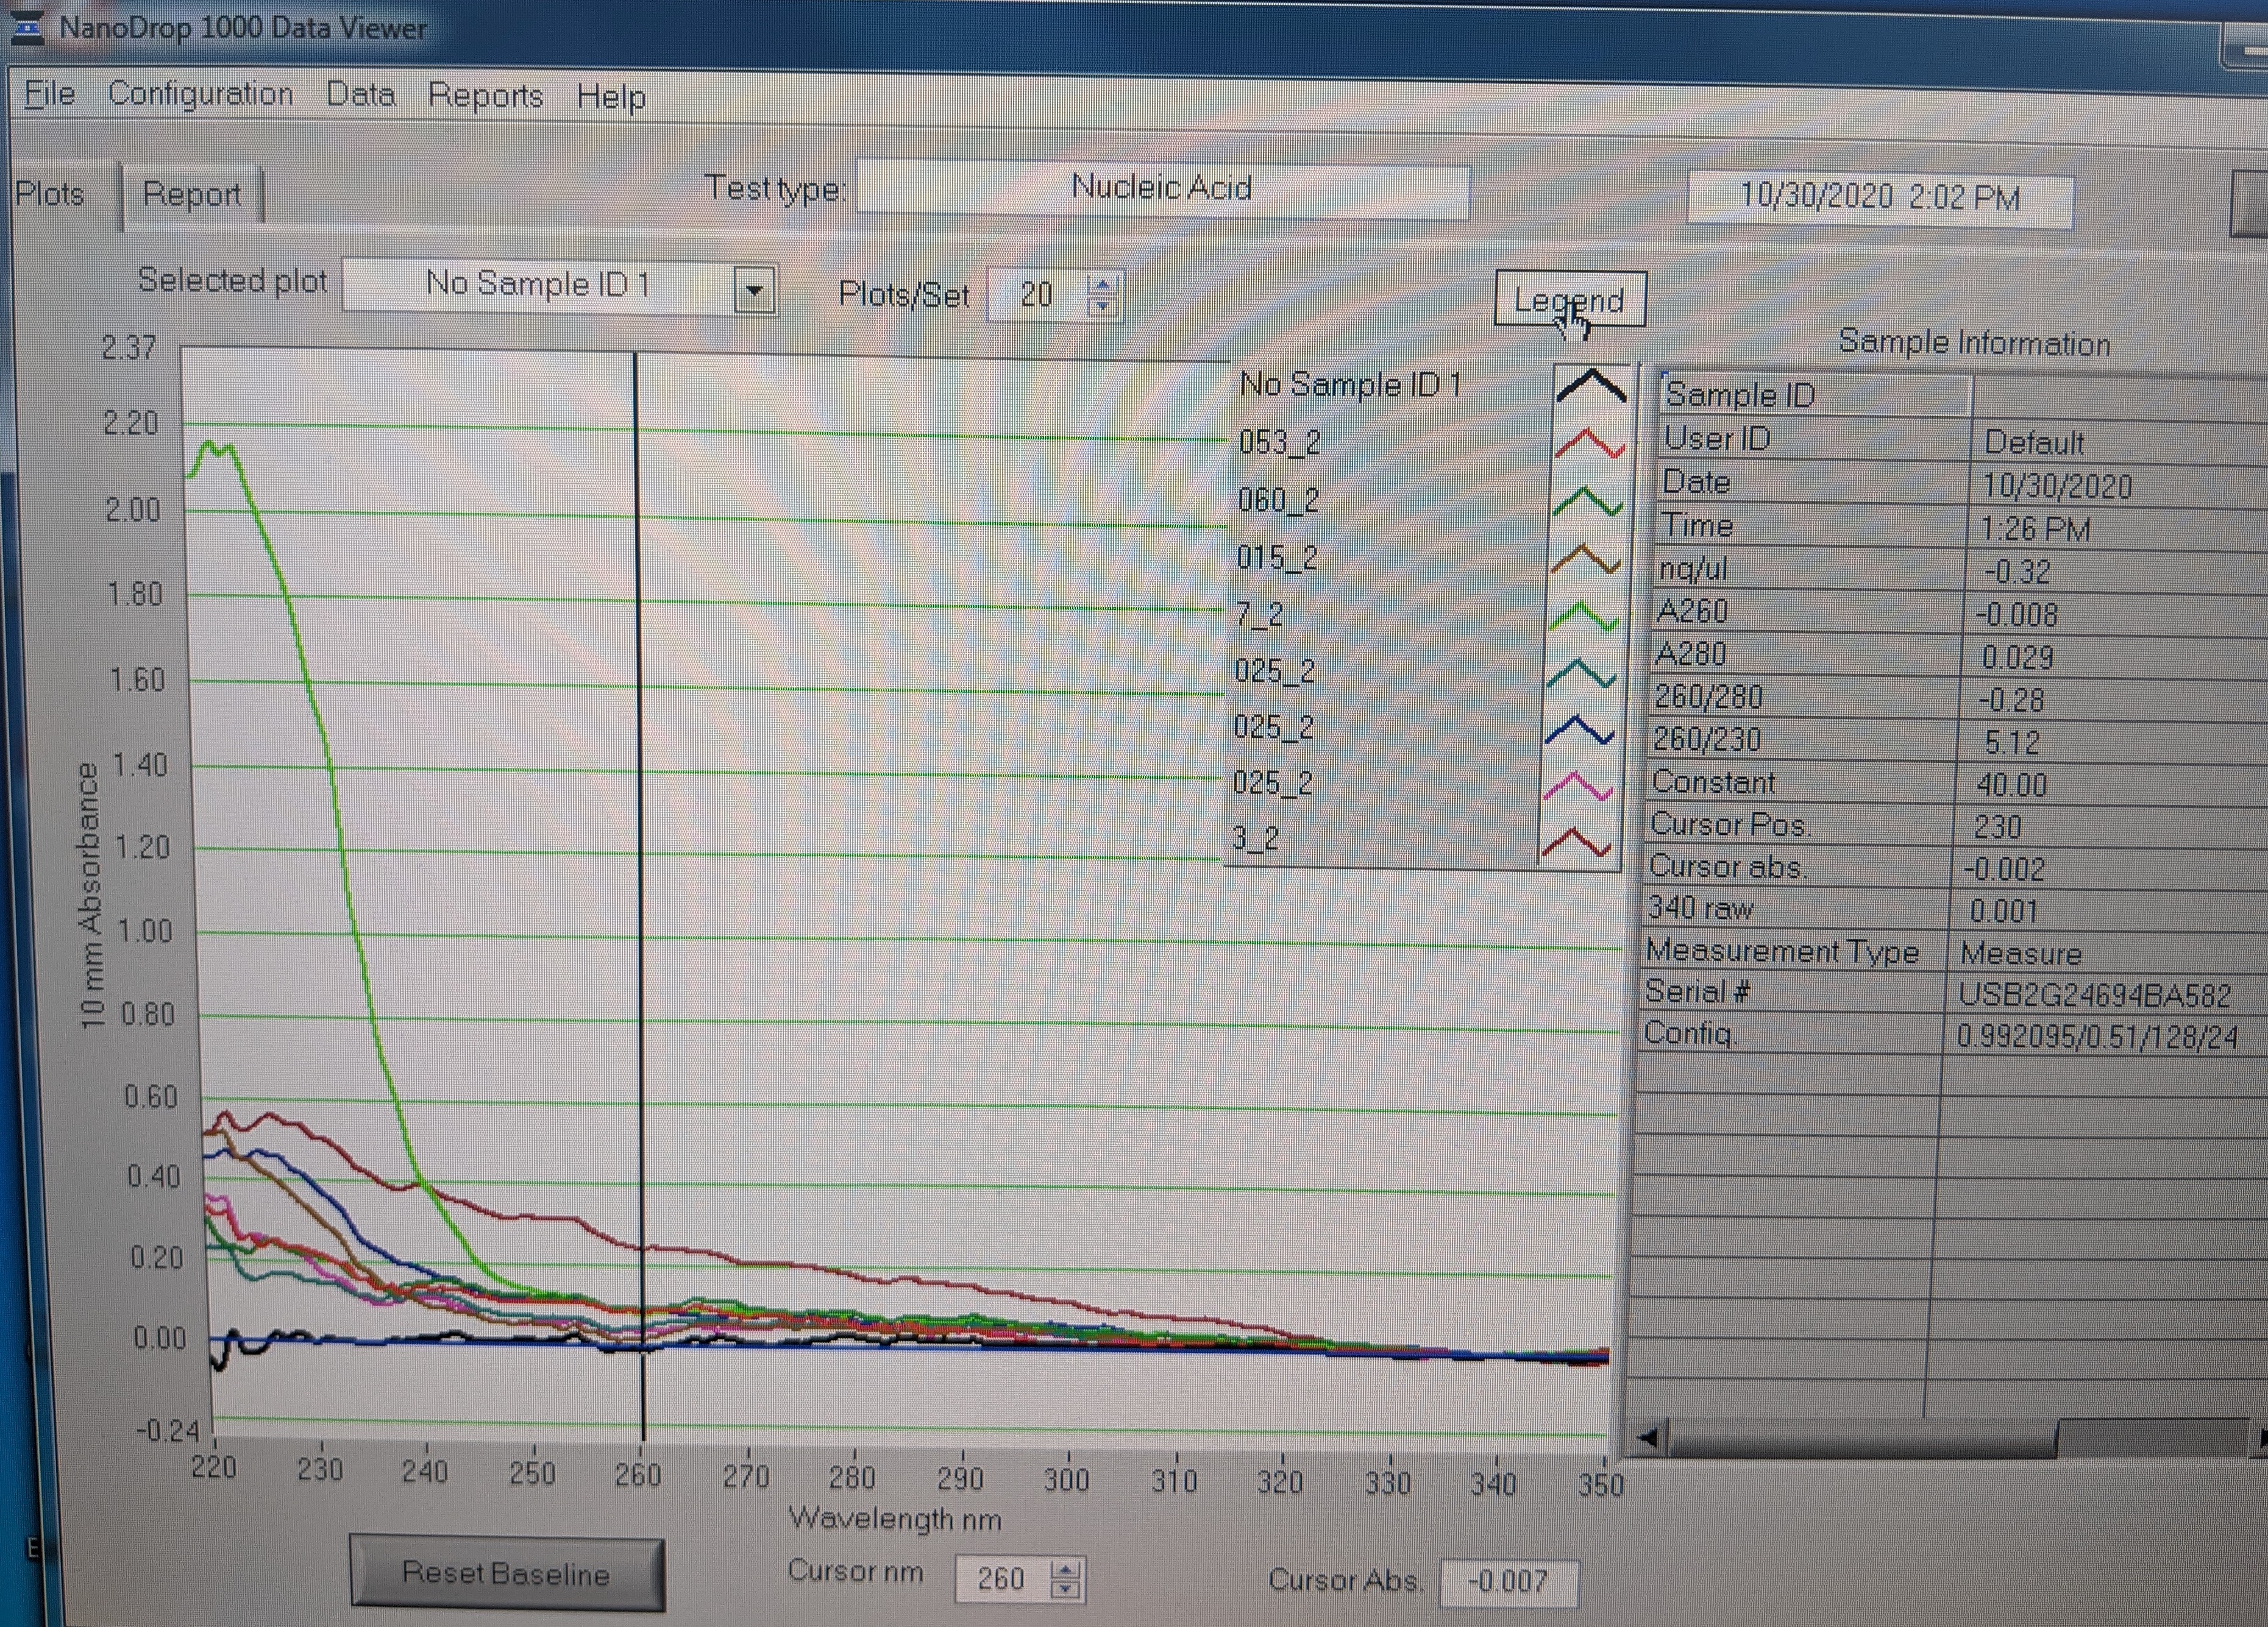Open the Selected plot dropdown arrow
Image resolution: width=2268 pixels, height=1627 pixels.
755,291
